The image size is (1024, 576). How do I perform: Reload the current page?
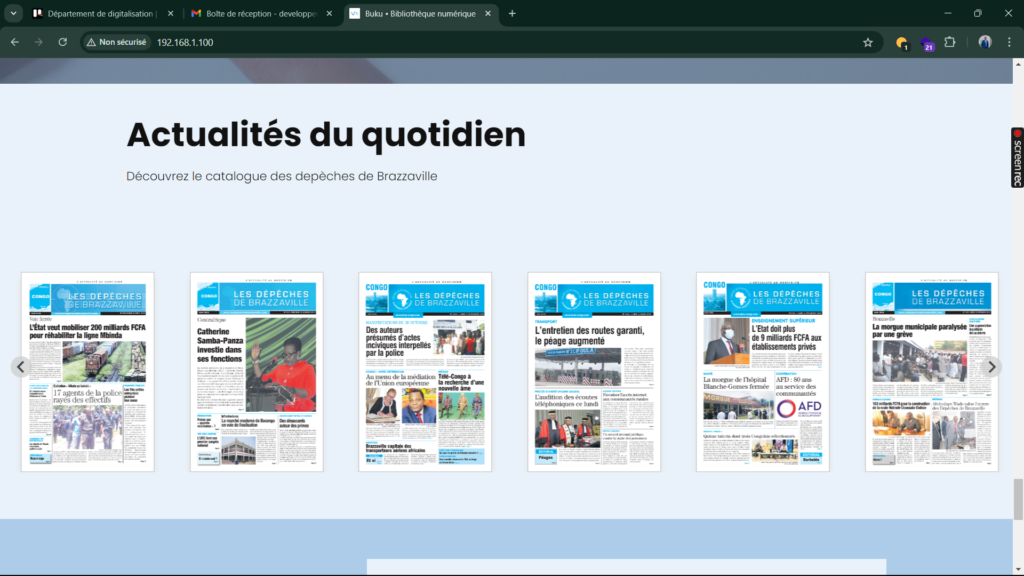point(63,42)
